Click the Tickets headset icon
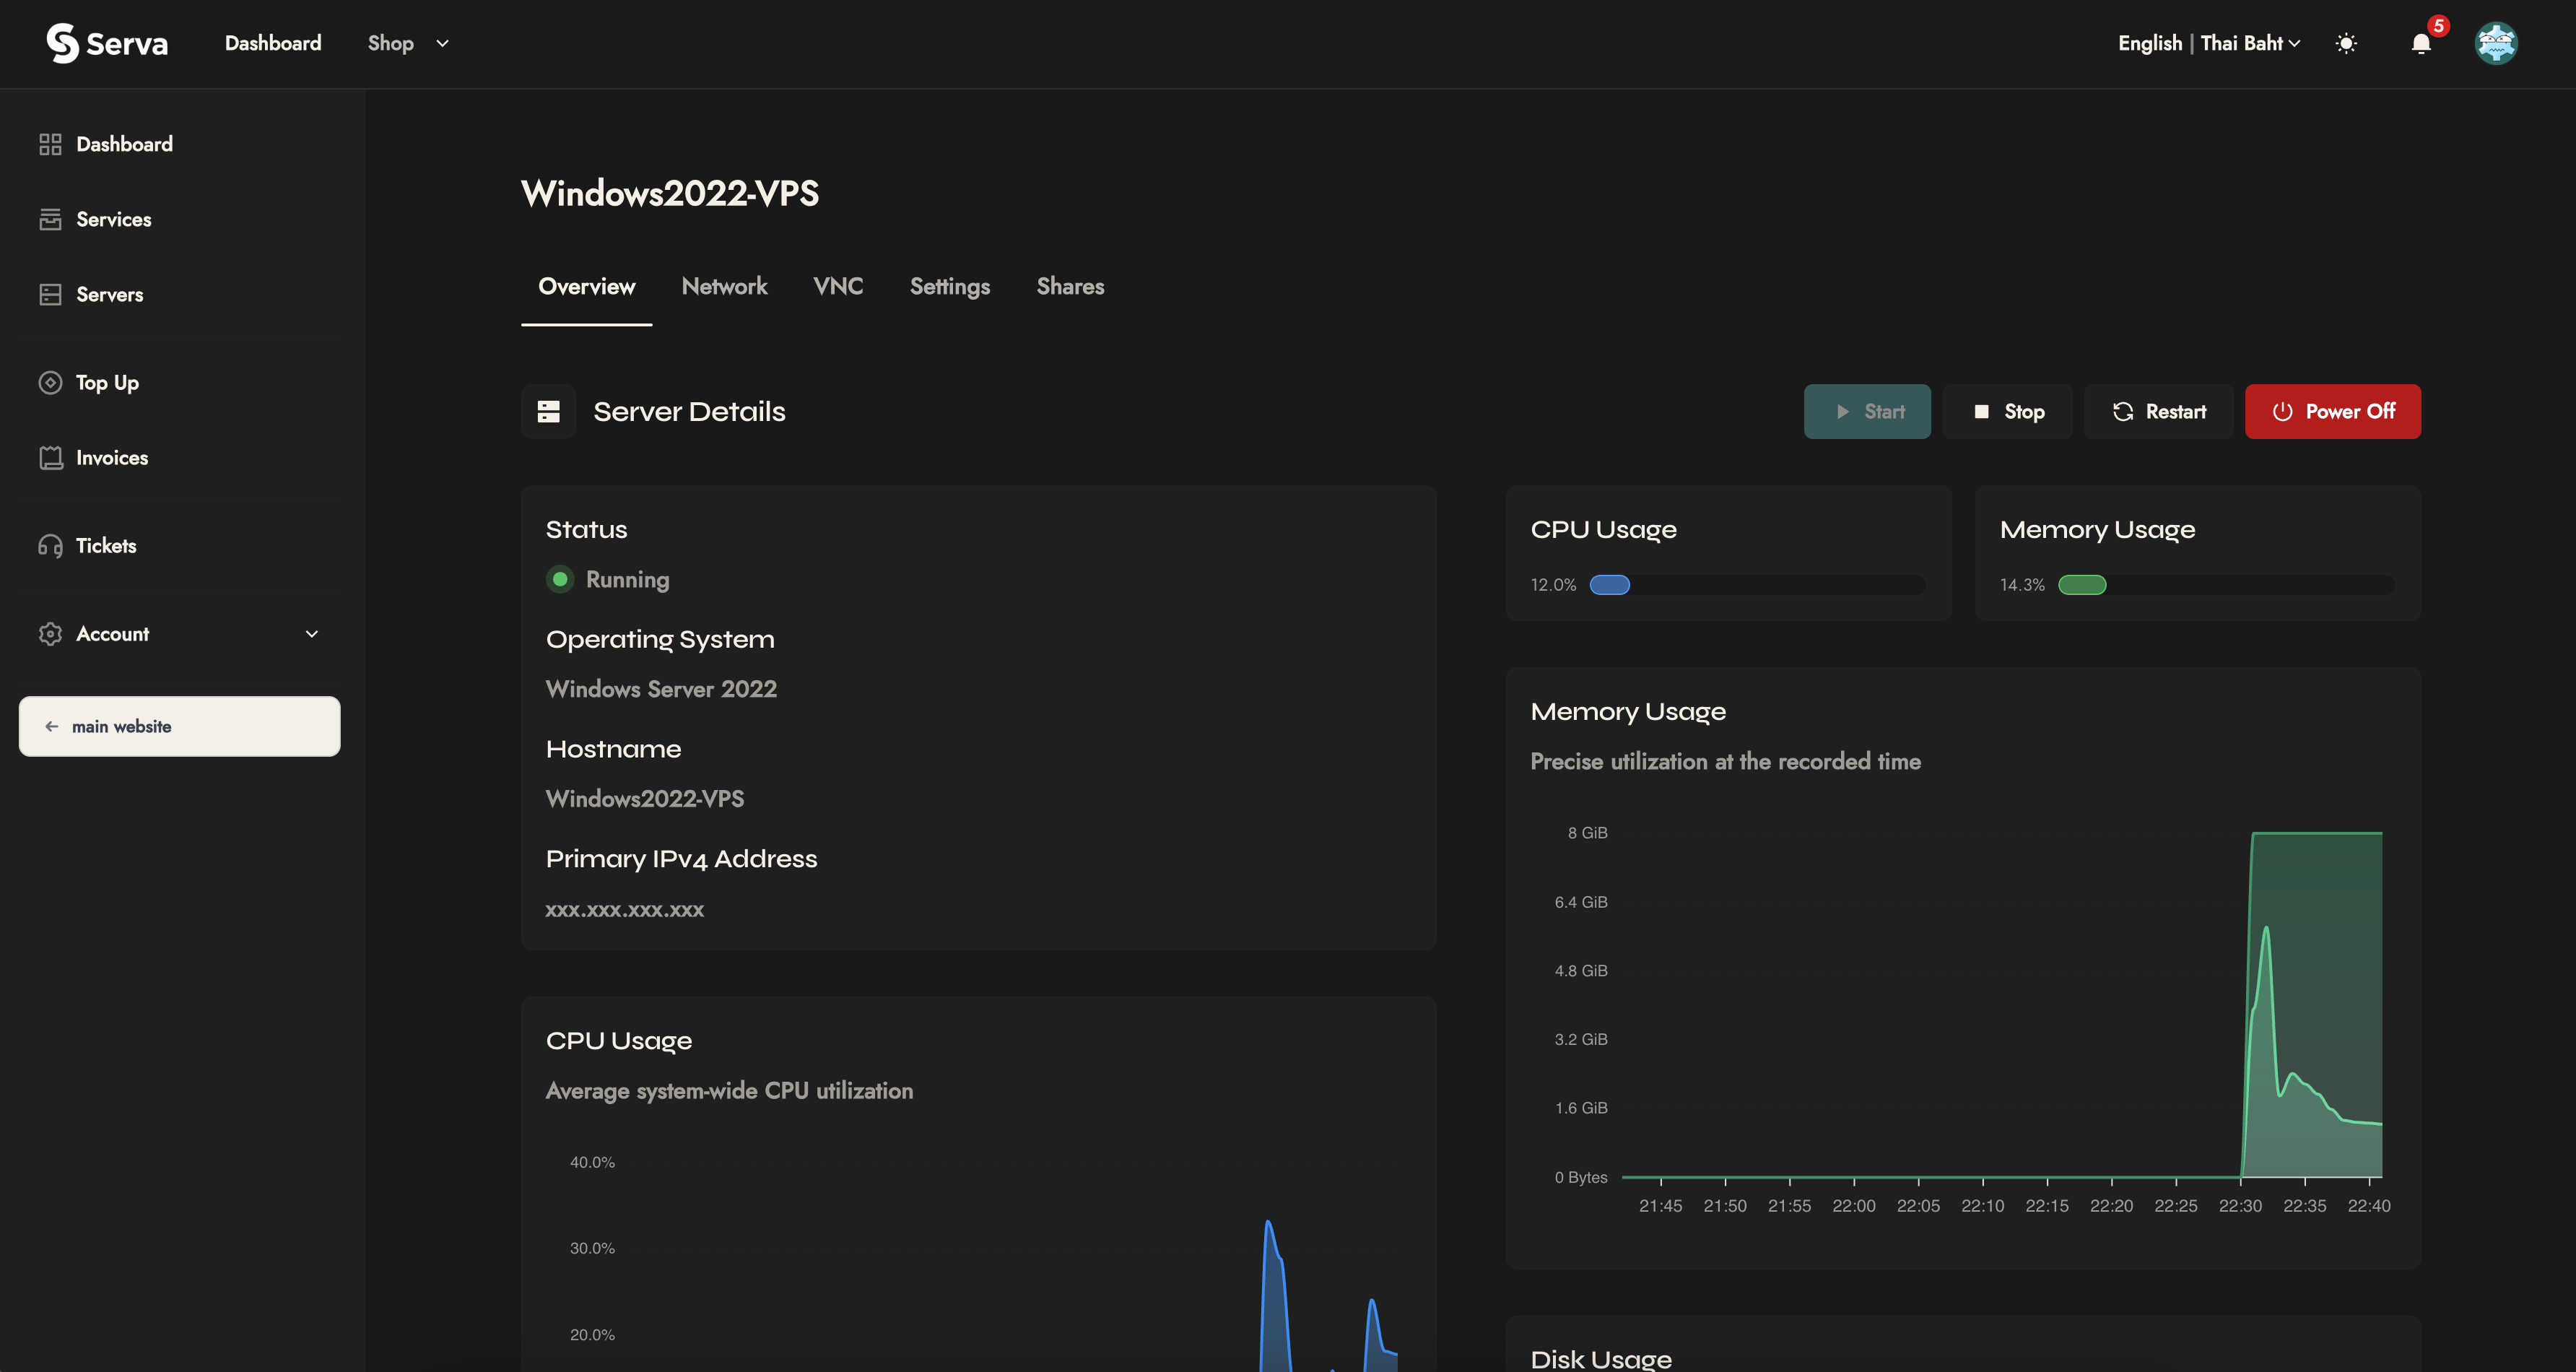This screenshot has width=2576, height=1372. (50, 545)
